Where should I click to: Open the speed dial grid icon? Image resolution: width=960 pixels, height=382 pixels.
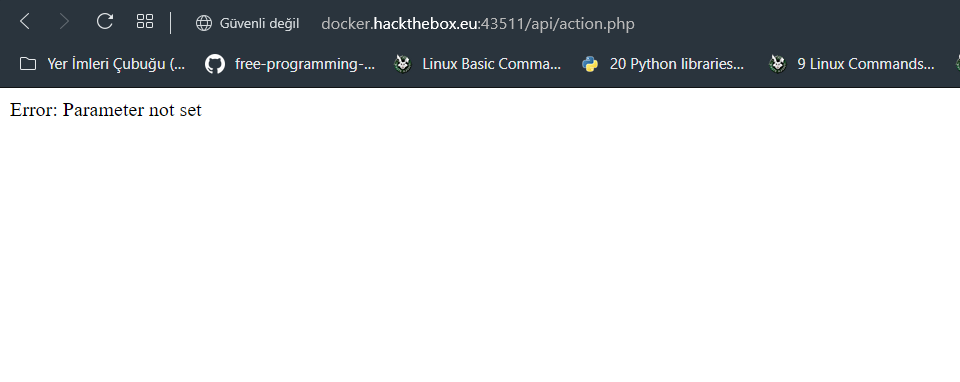point(145,22)
